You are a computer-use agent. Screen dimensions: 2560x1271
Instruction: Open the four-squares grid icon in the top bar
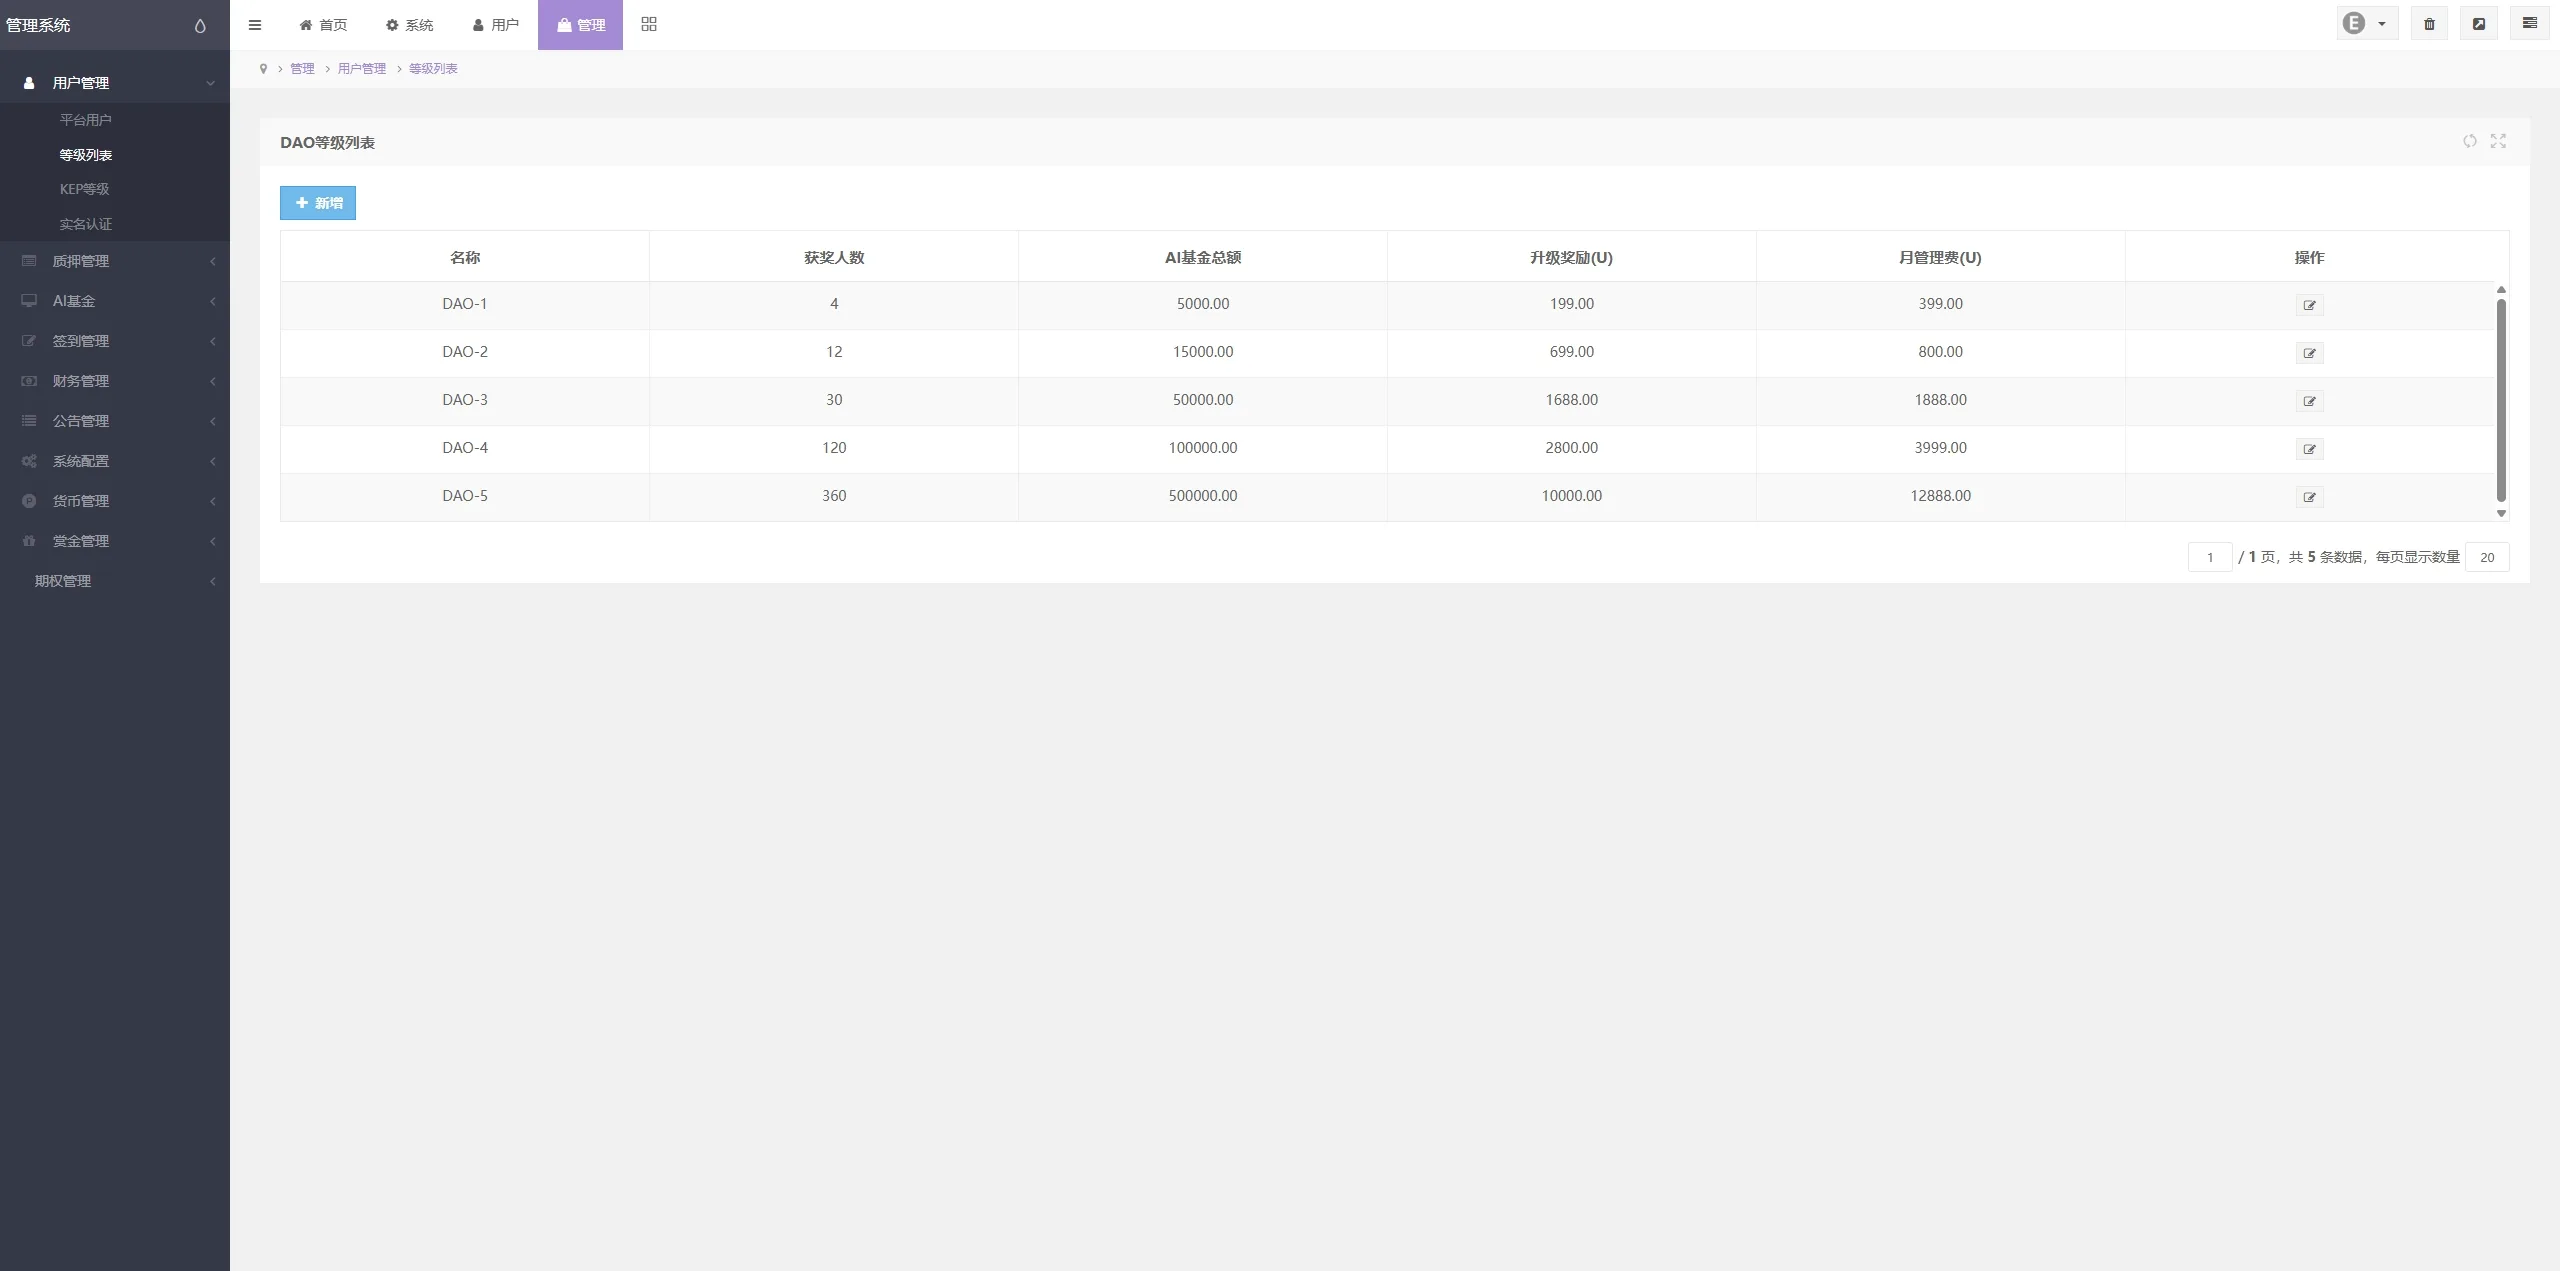click(649, 24)
